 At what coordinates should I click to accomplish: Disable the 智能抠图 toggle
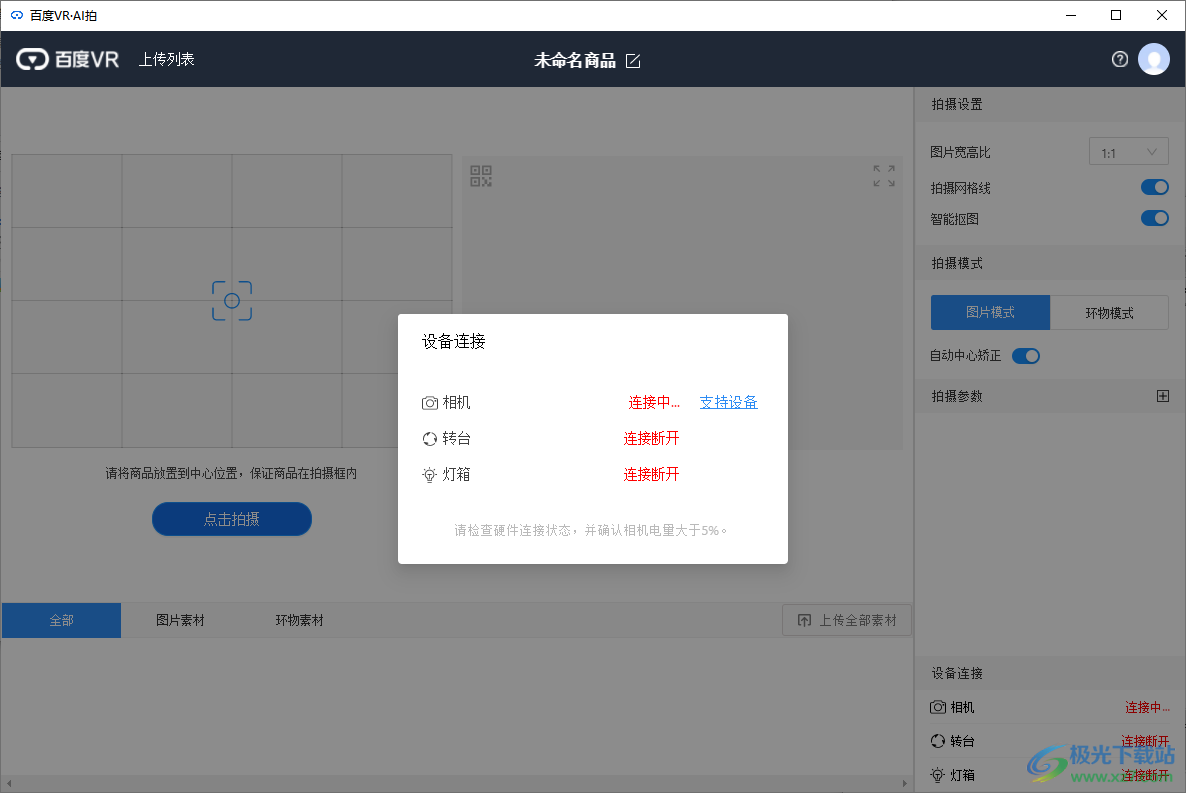tap(1154, 218)
